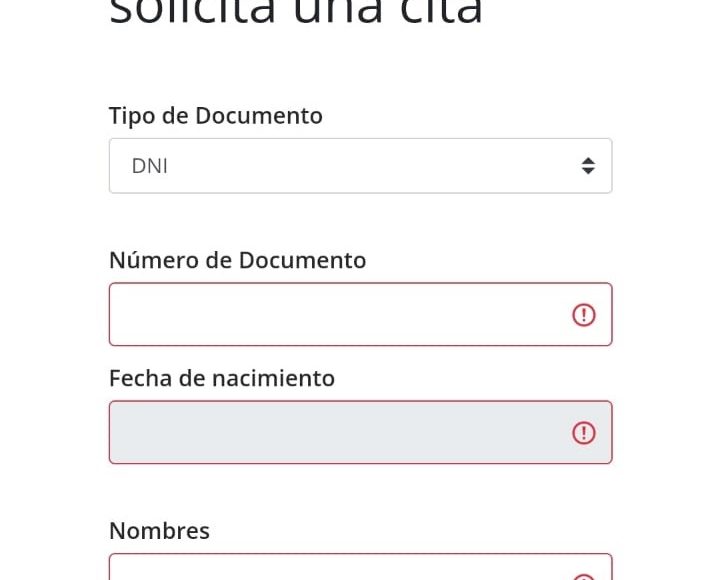
Task: Click the Fecha de nacimiento label
Action: click(222, 378)
